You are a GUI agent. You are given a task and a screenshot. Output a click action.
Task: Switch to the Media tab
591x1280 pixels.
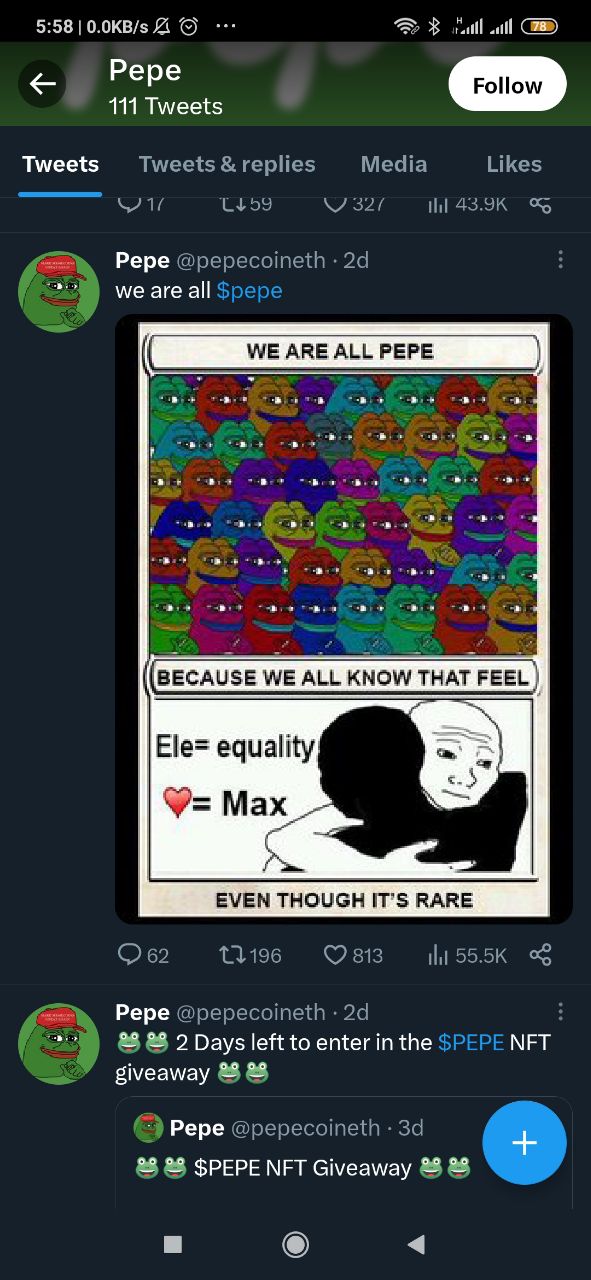click(394, 164)
